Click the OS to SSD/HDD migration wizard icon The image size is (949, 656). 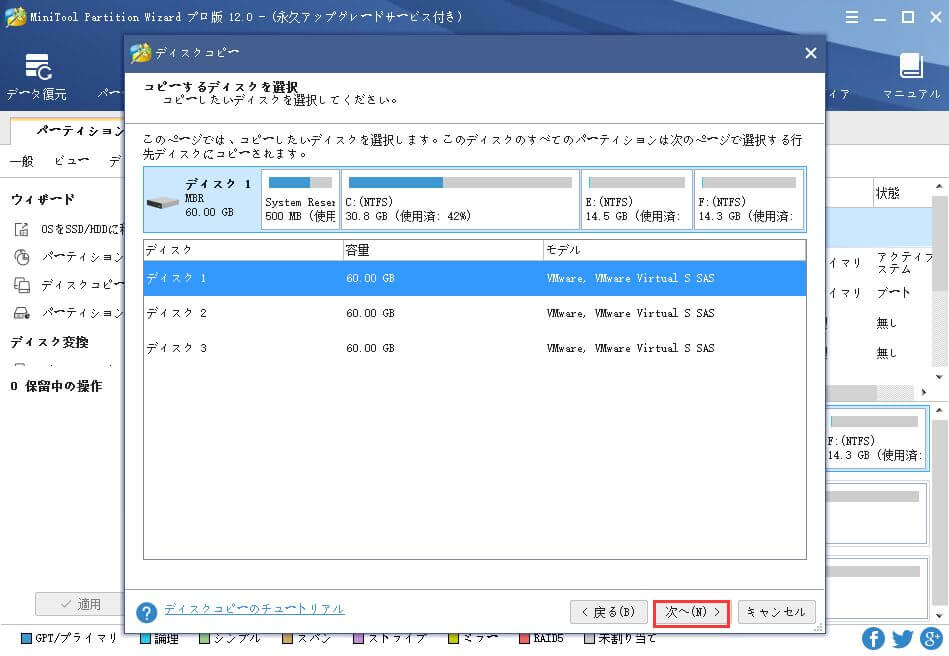click(x=21, y=229)
